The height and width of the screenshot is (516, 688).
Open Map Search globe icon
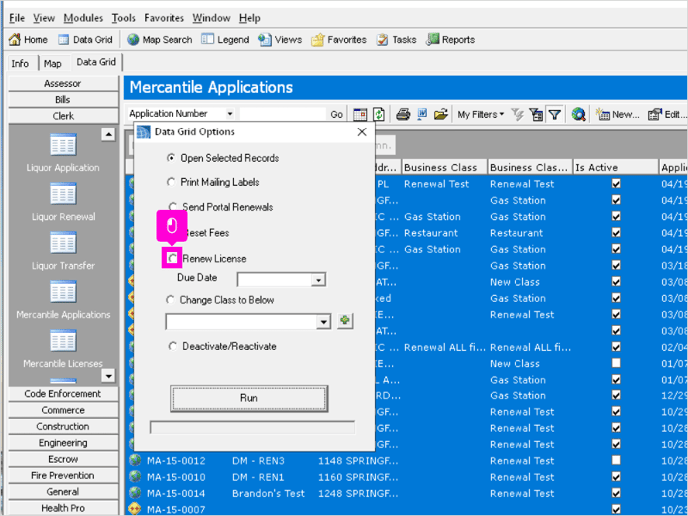(133, 39)
